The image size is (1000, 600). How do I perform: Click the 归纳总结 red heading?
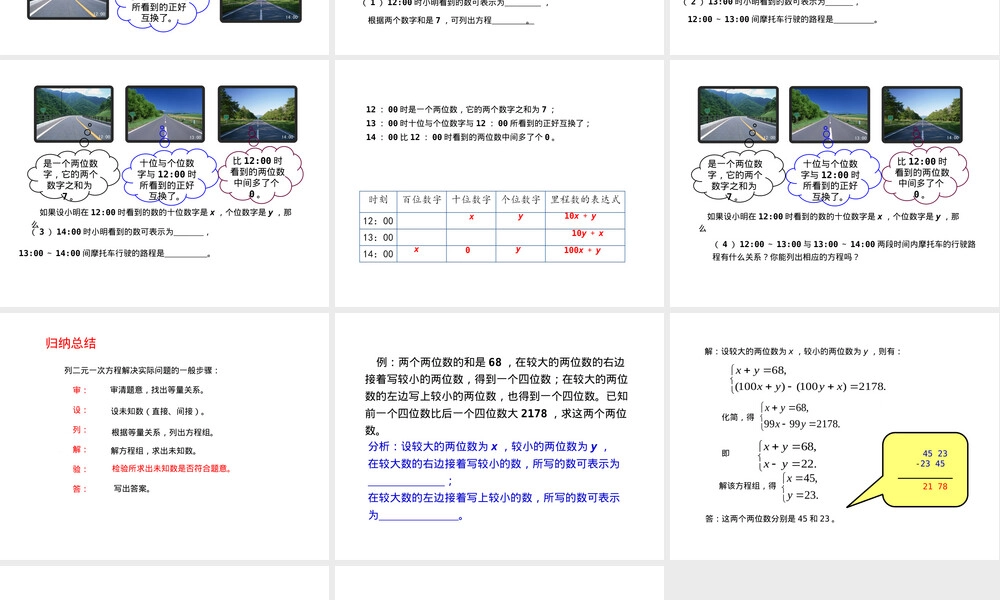point(71,343)
